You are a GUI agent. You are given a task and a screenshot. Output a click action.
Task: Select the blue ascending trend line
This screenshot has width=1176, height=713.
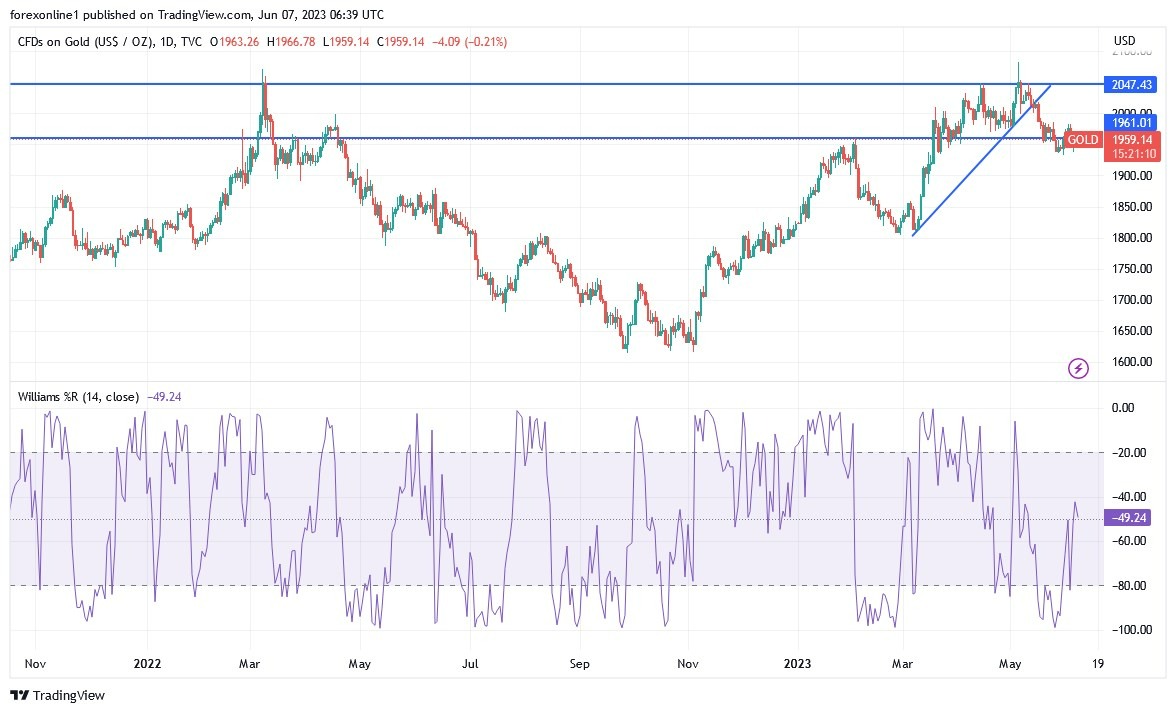click(x=981, y=160)
